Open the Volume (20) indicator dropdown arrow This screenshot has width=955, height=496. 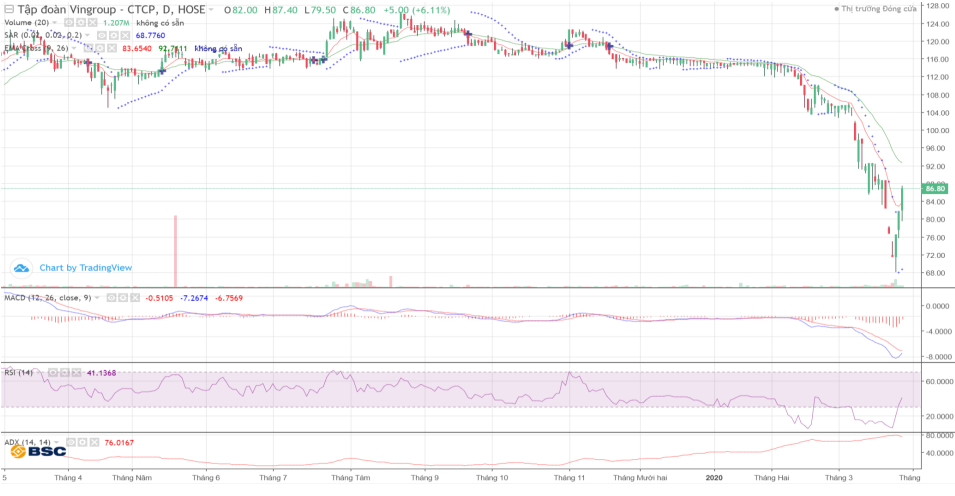pos(55,23)
